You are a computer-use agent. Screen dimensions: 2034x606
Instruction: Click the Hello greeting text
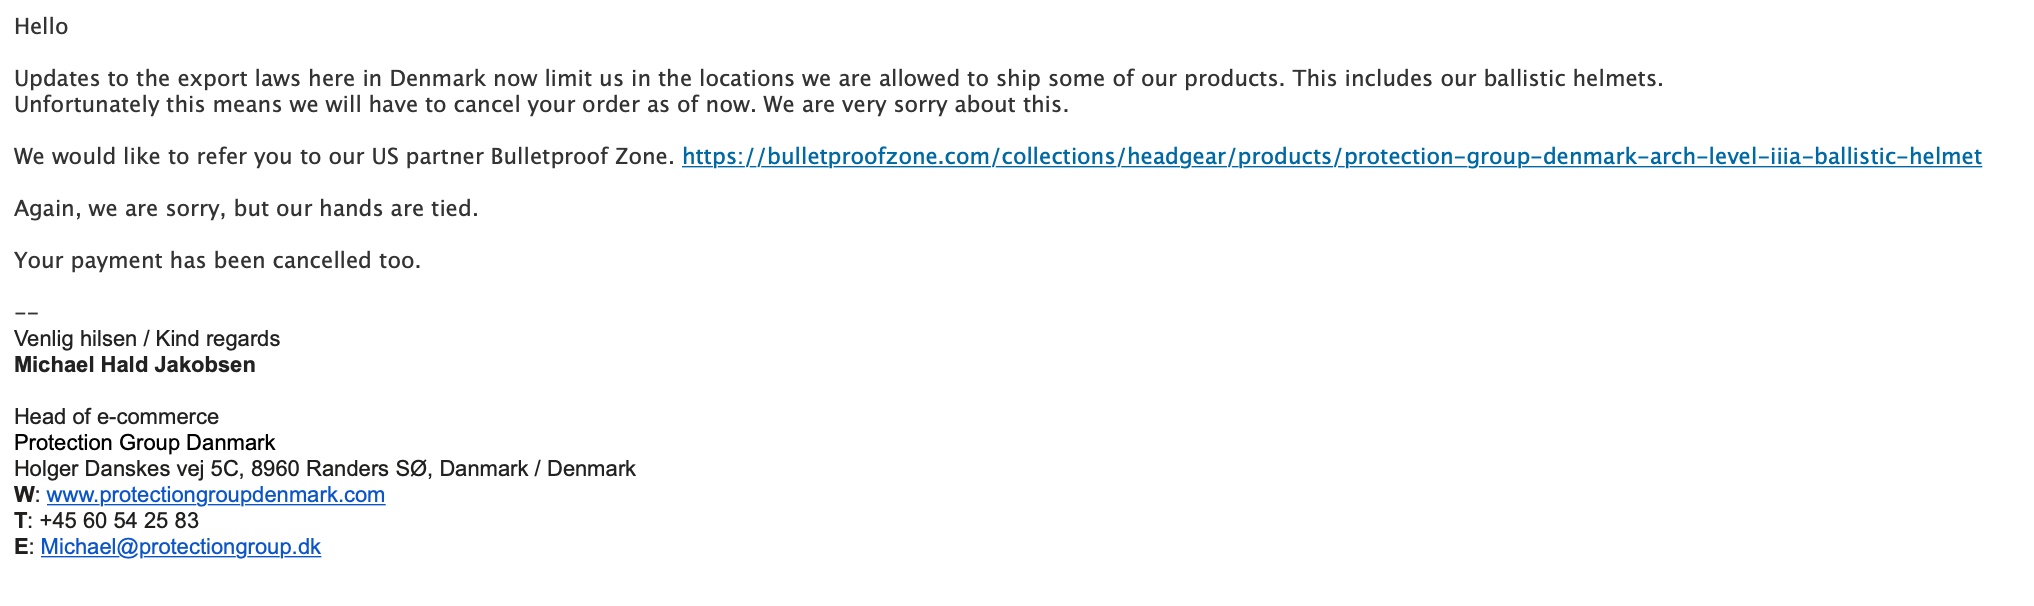point(41,27)
